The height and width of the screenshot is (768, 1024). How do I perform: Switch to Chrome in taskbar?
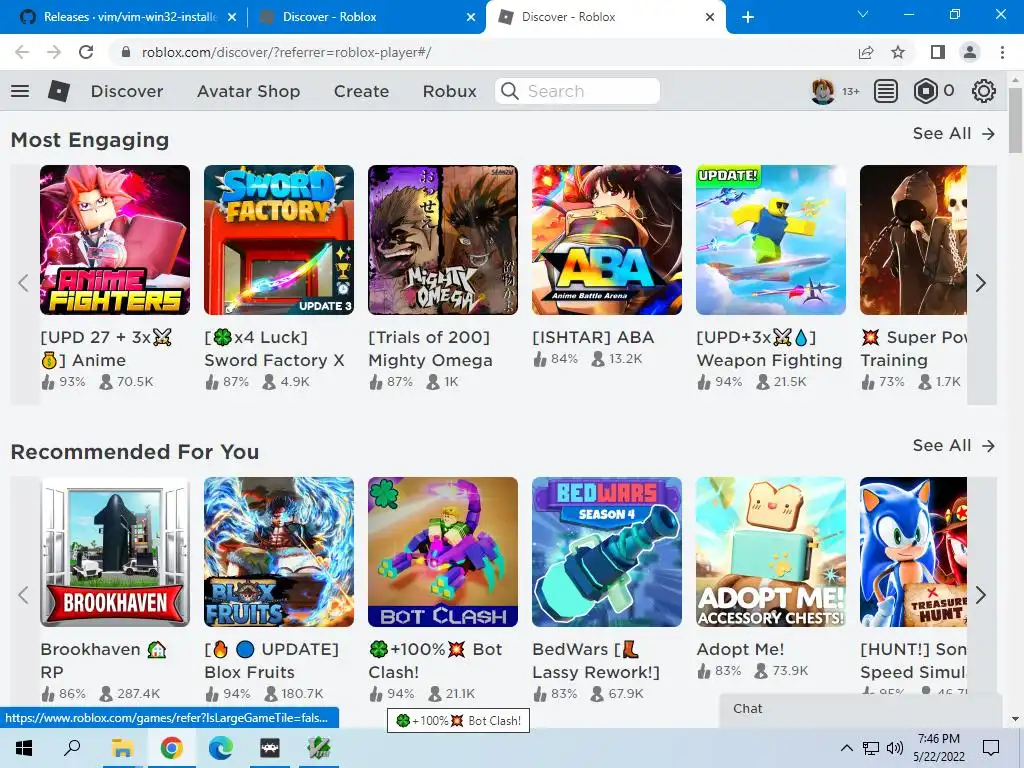tap(171, 748)
